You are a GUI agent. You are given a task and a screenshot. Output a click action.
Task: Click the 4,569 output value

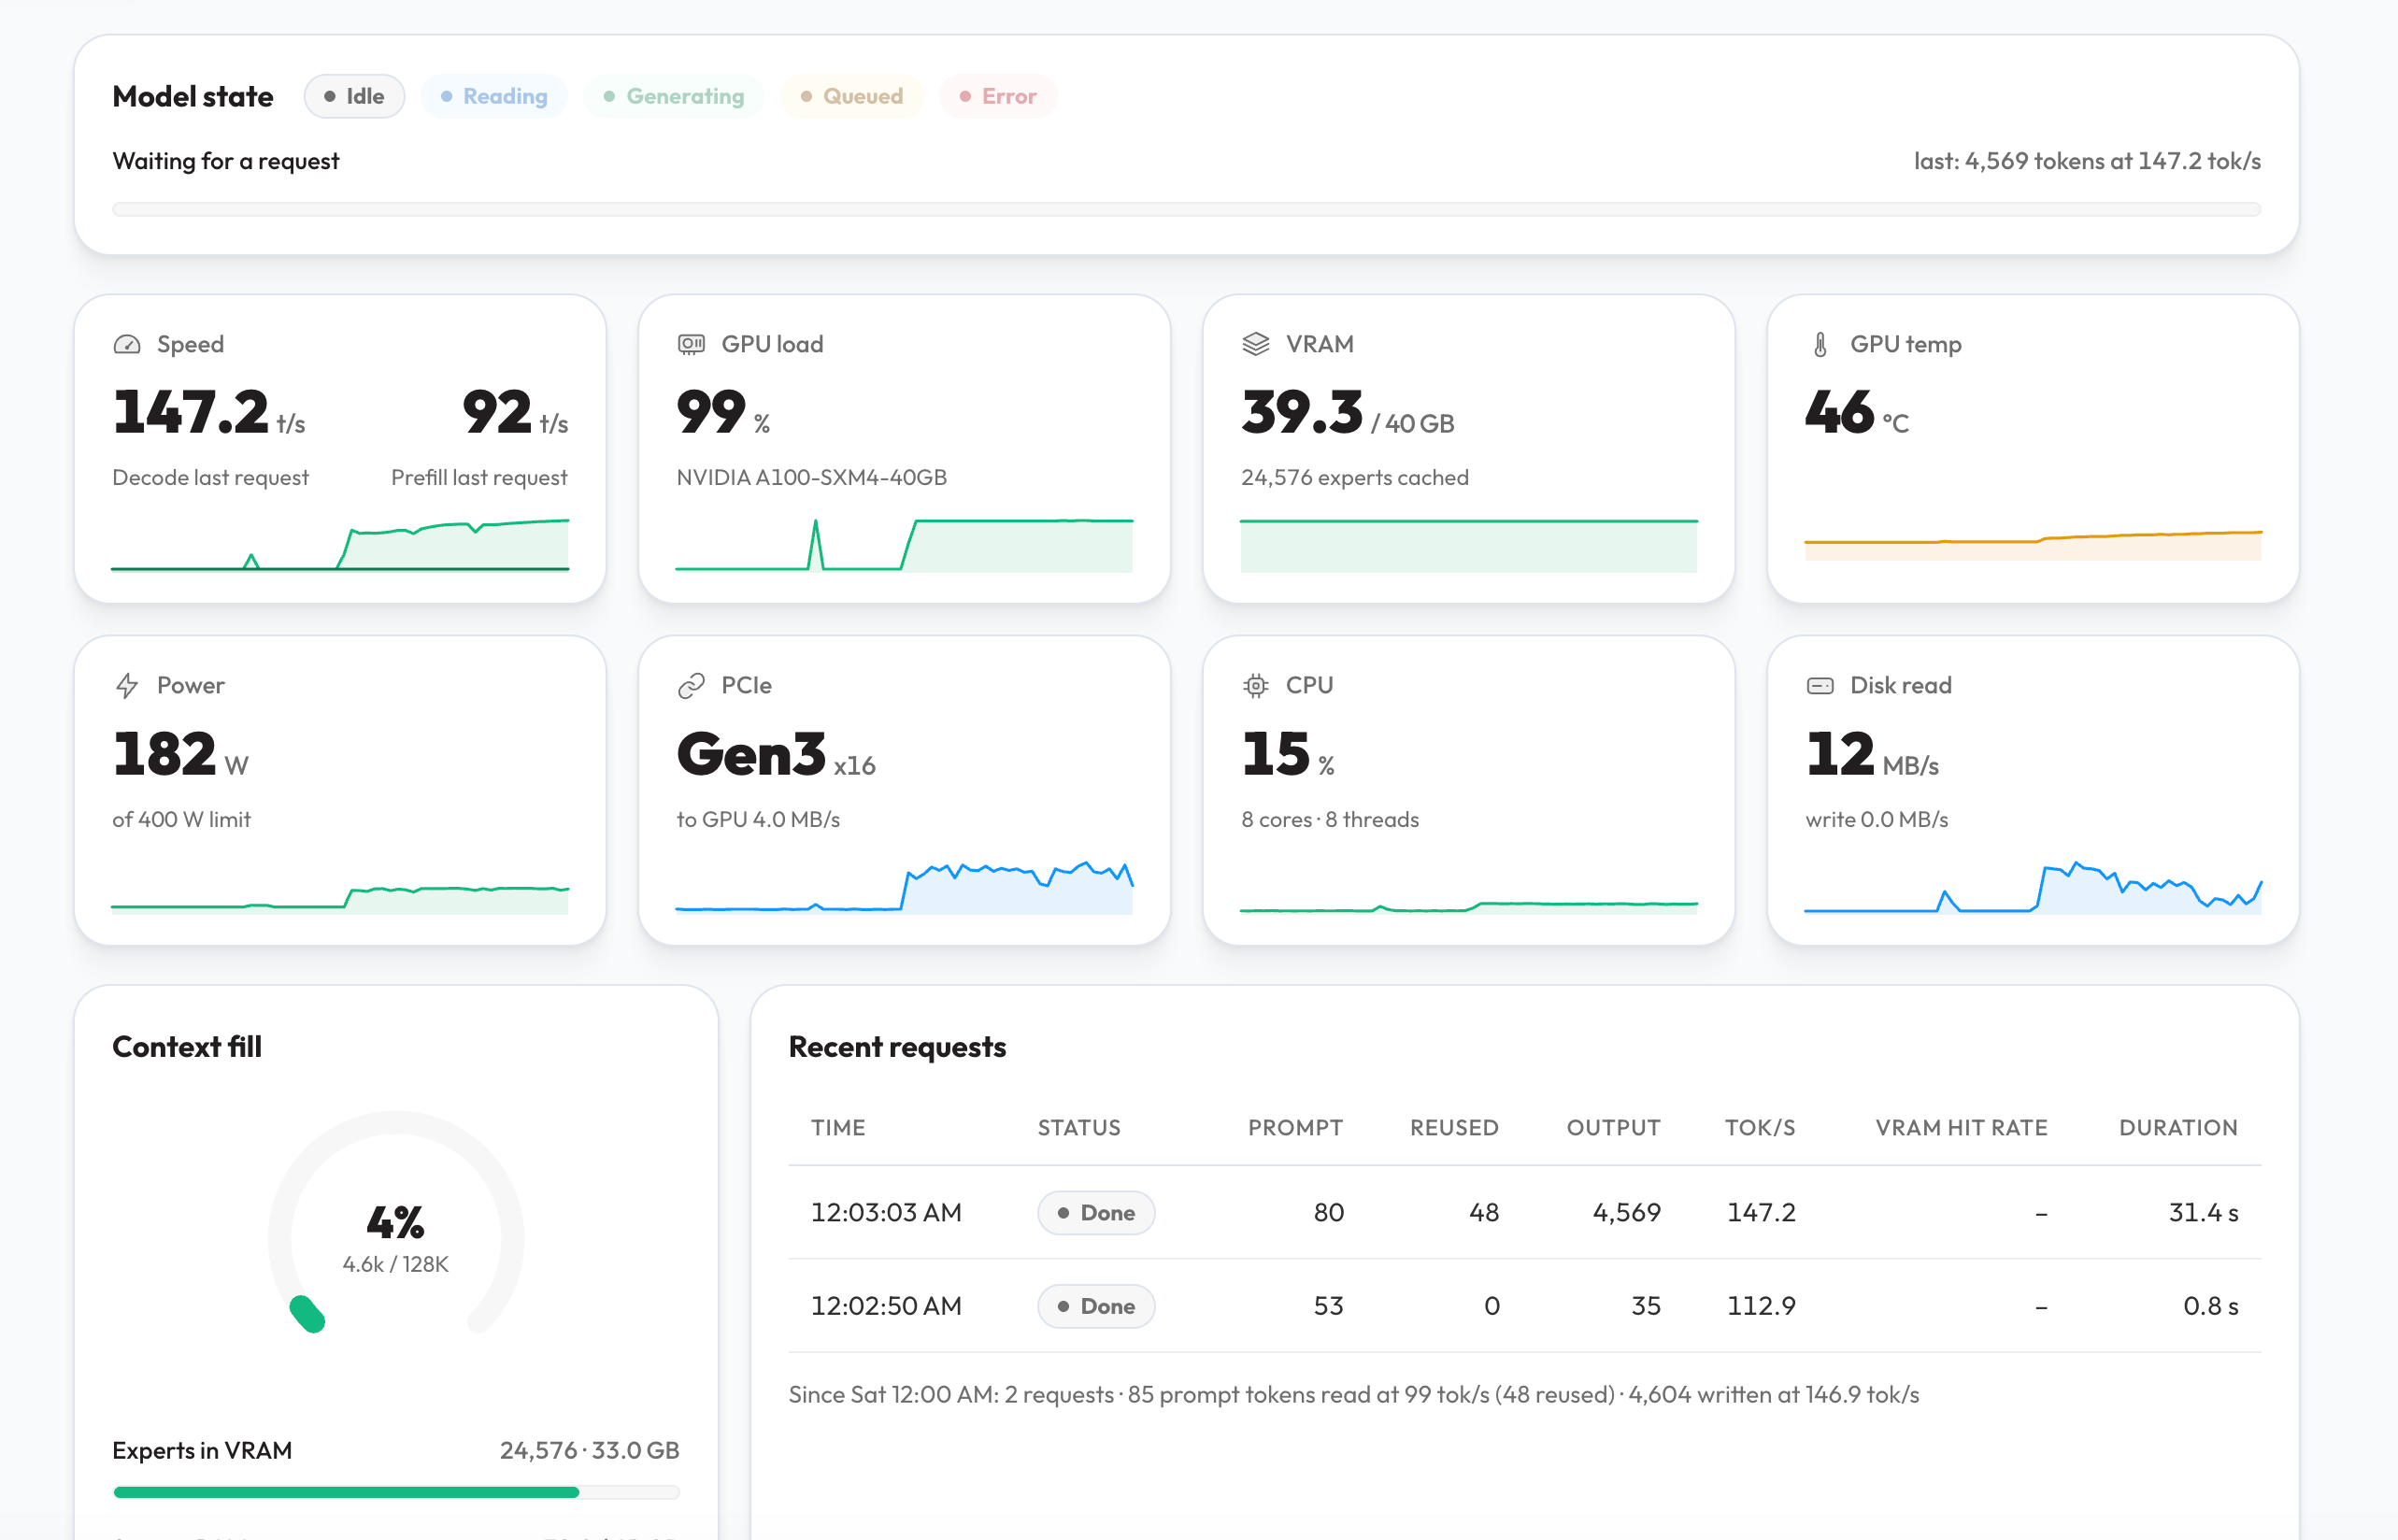point(1627,1212)
